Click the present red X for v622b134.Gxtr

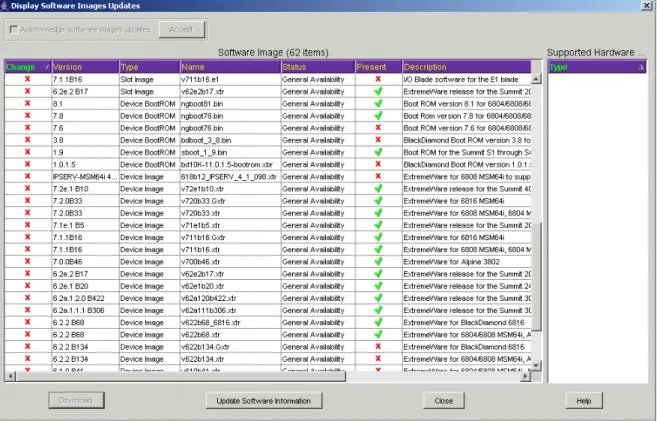[378, 346]
